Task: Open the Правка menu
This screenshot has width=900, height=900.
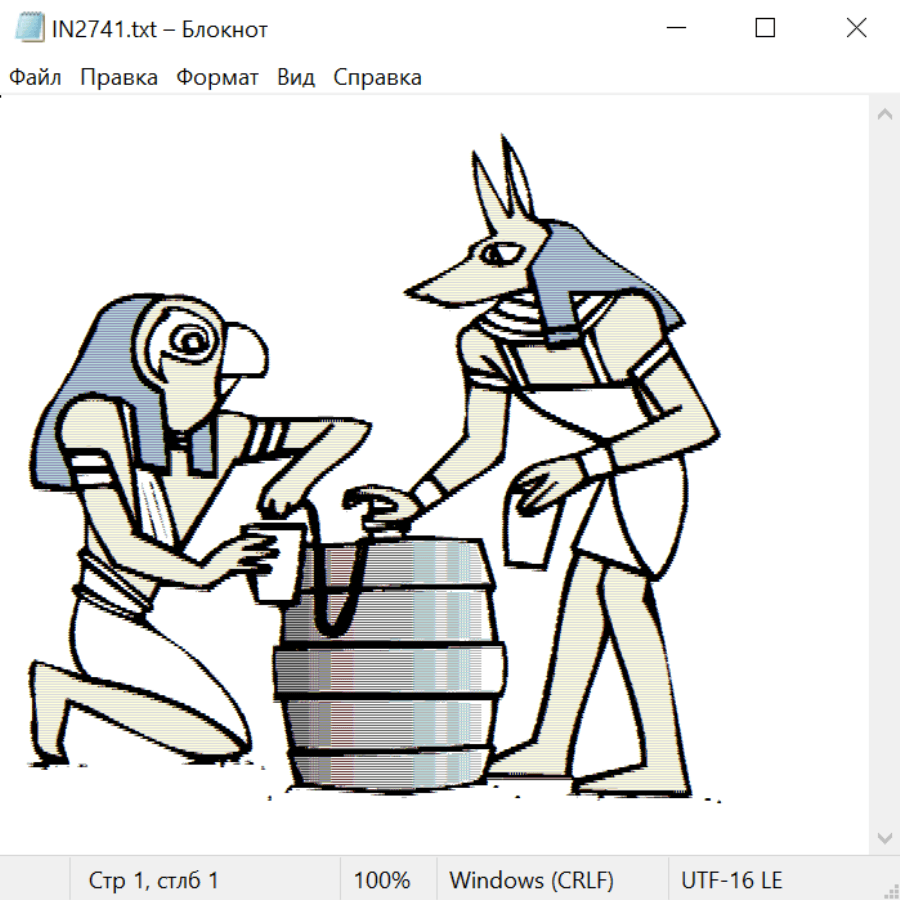Action: (x=119, y=78)
